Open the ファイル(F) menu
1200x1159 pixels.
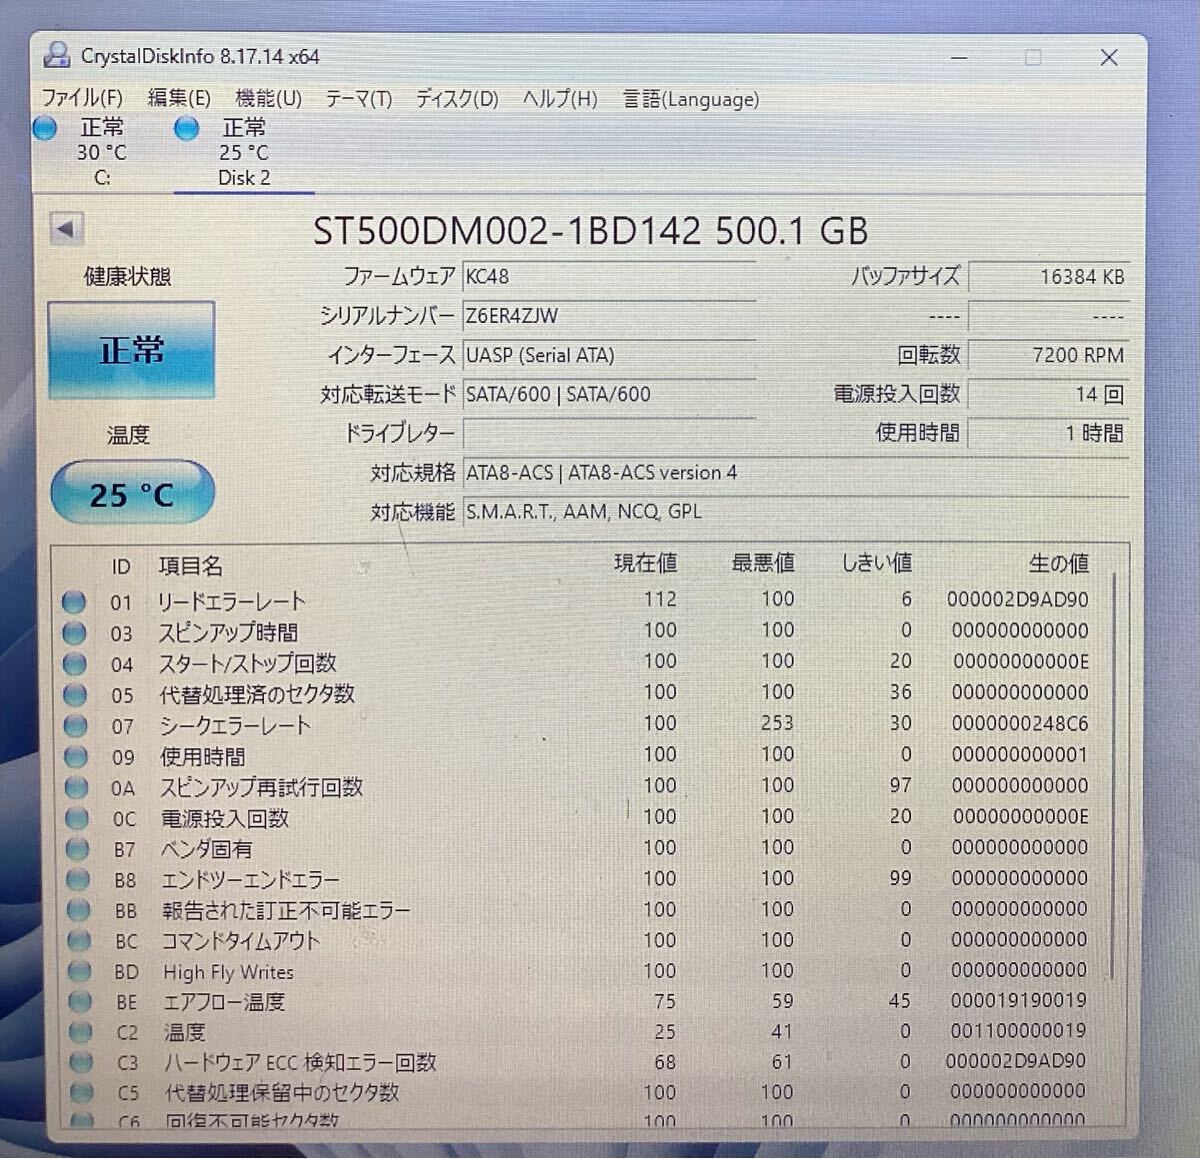pyautogui.click(x=82, y=98)
